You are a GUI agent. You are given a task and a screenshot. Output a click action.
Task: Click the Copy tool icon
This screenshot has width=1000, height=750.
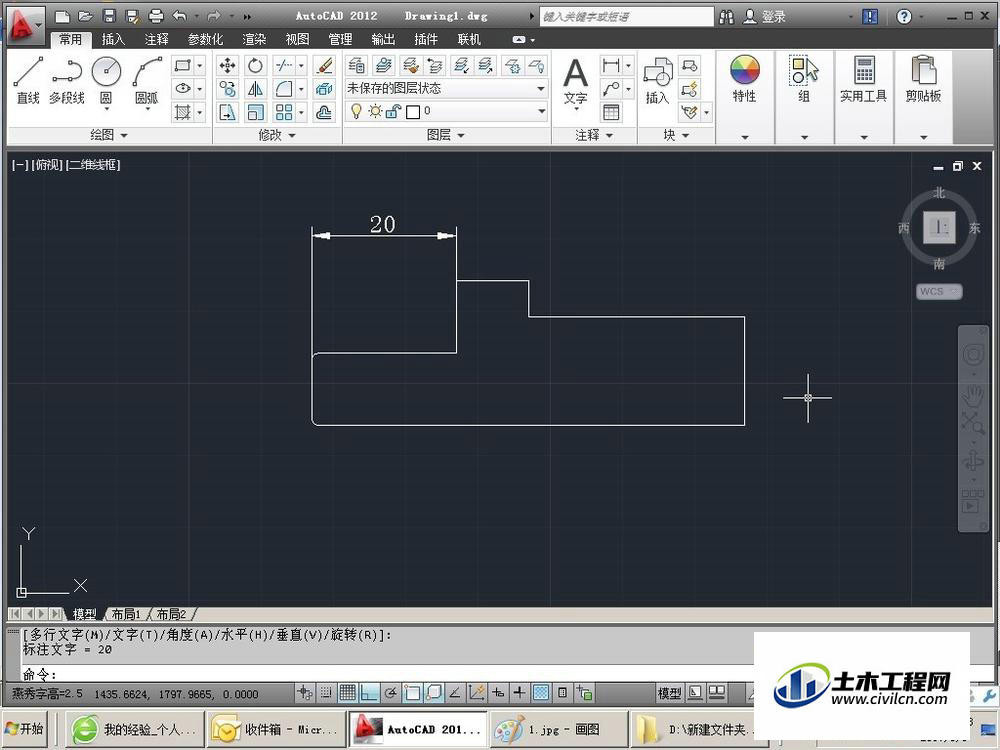click(x=228, y=89)
